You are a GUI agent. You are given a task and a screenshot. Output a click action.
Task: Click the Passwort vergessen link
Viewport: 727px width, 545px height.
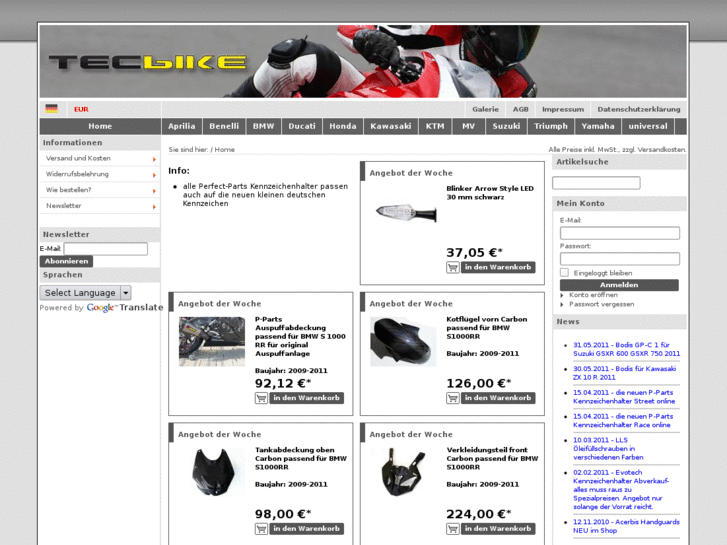601,304
